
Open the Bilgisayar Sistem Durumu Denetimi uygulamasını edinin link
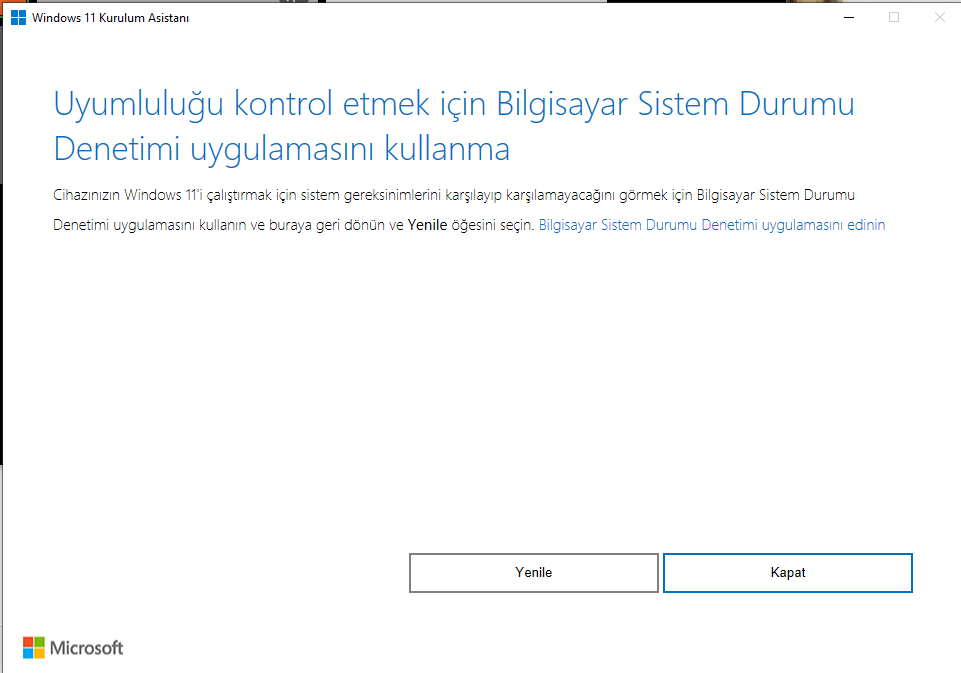712,225
